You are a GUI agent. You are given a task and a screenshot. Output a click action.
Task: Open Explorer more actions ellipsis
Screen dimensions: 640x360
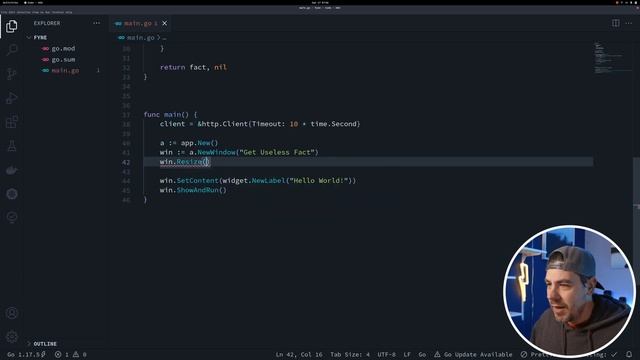pyautogui.click(x=96, y=23)
